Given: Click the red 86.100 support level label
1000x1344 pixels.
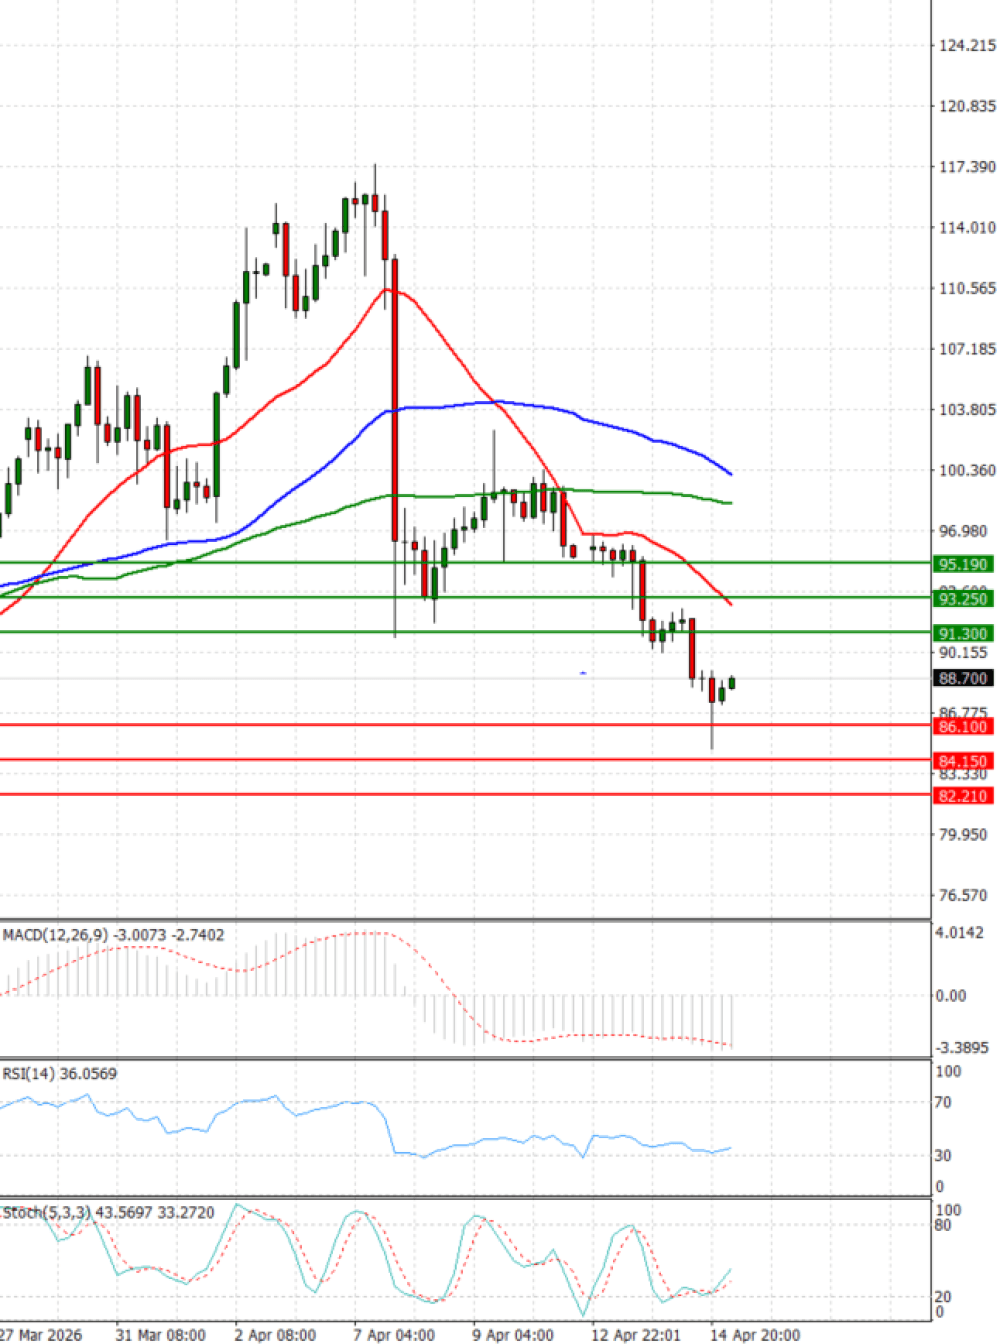Looking at the screenshot, I should [962, 727].
